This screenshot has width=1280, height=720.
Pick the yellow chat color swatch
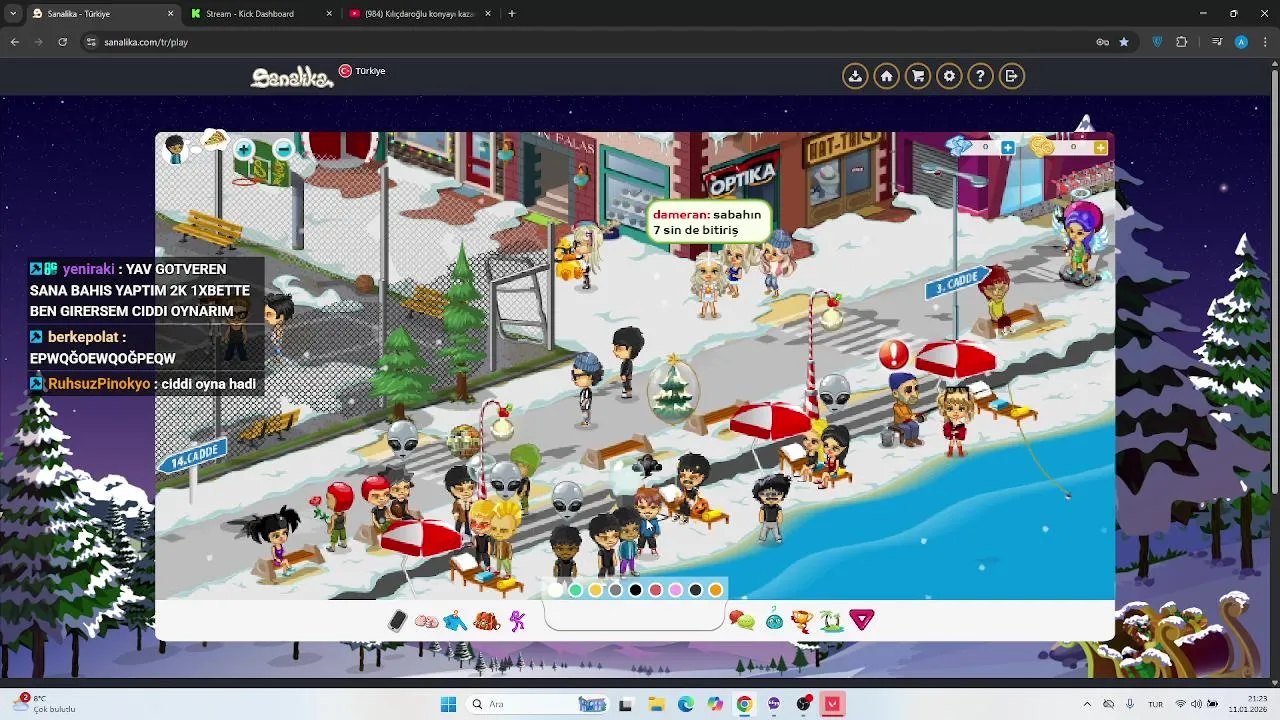[596, 590]
